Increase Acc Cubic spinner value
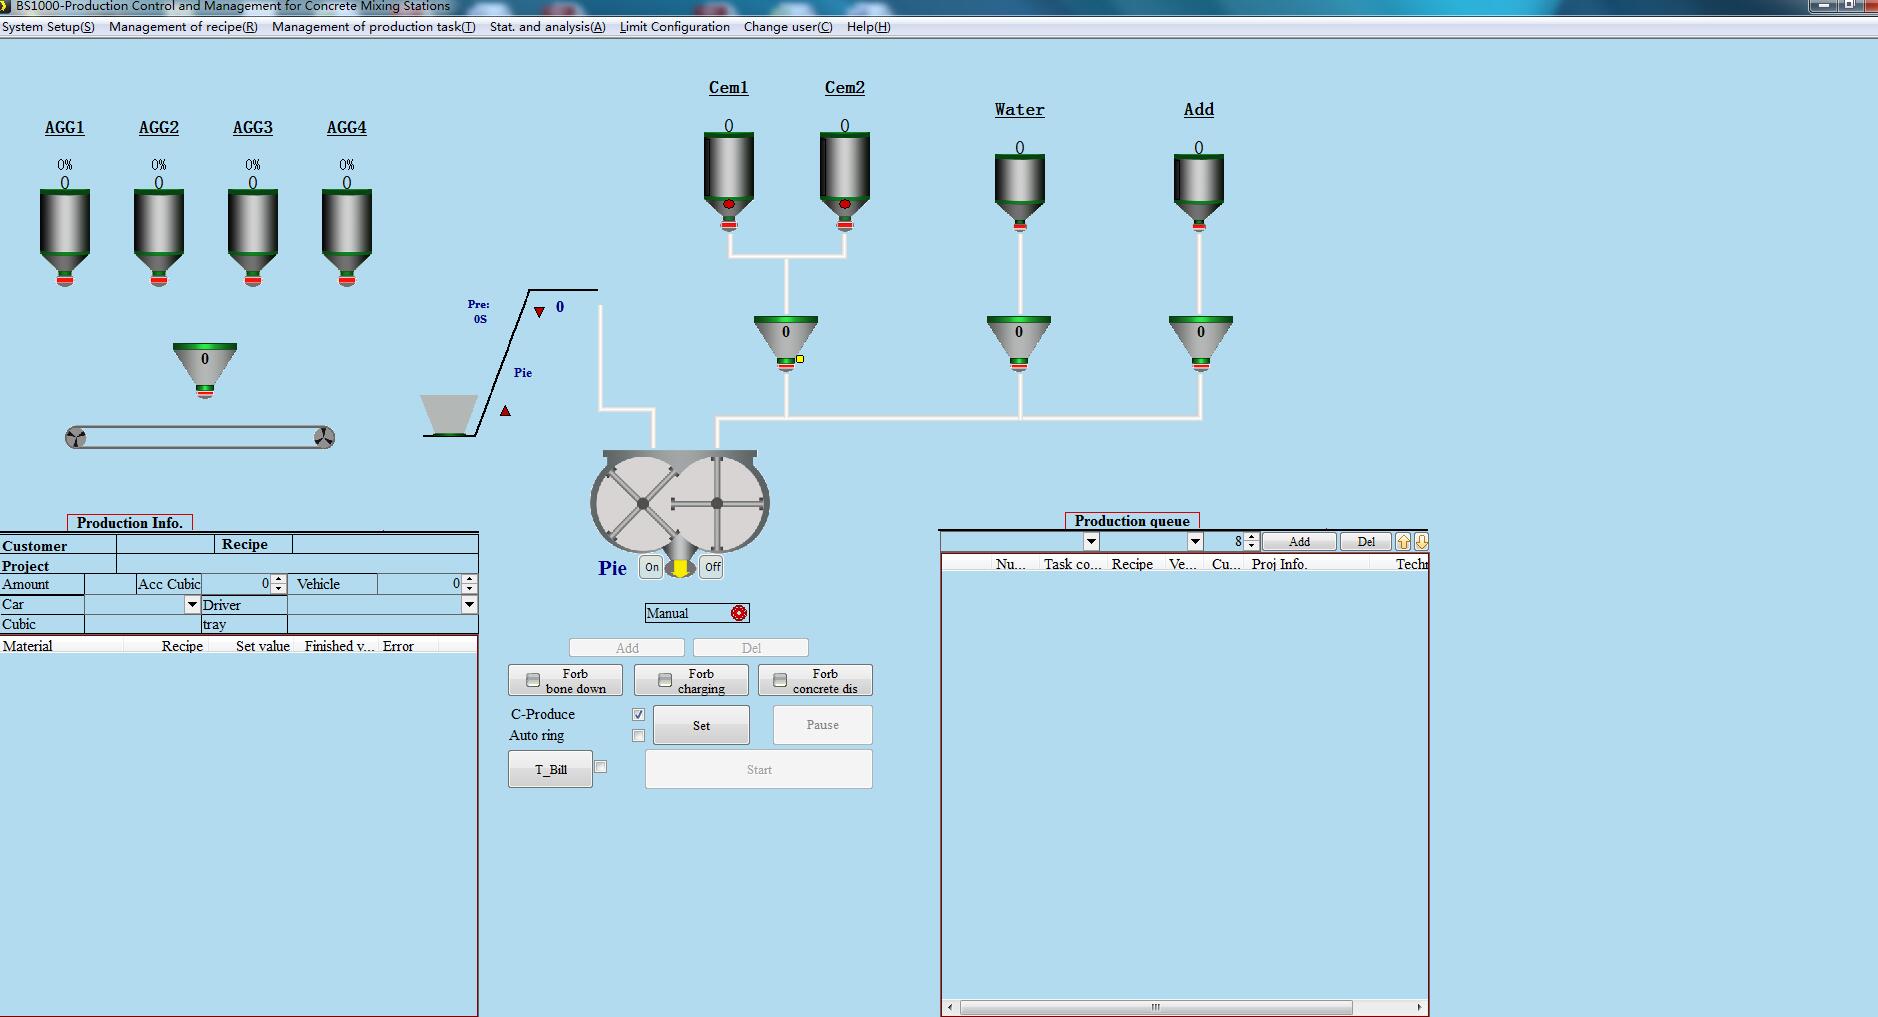Image resolution: width=1878 pixels, height=1017 pixels. click(278, 579)
